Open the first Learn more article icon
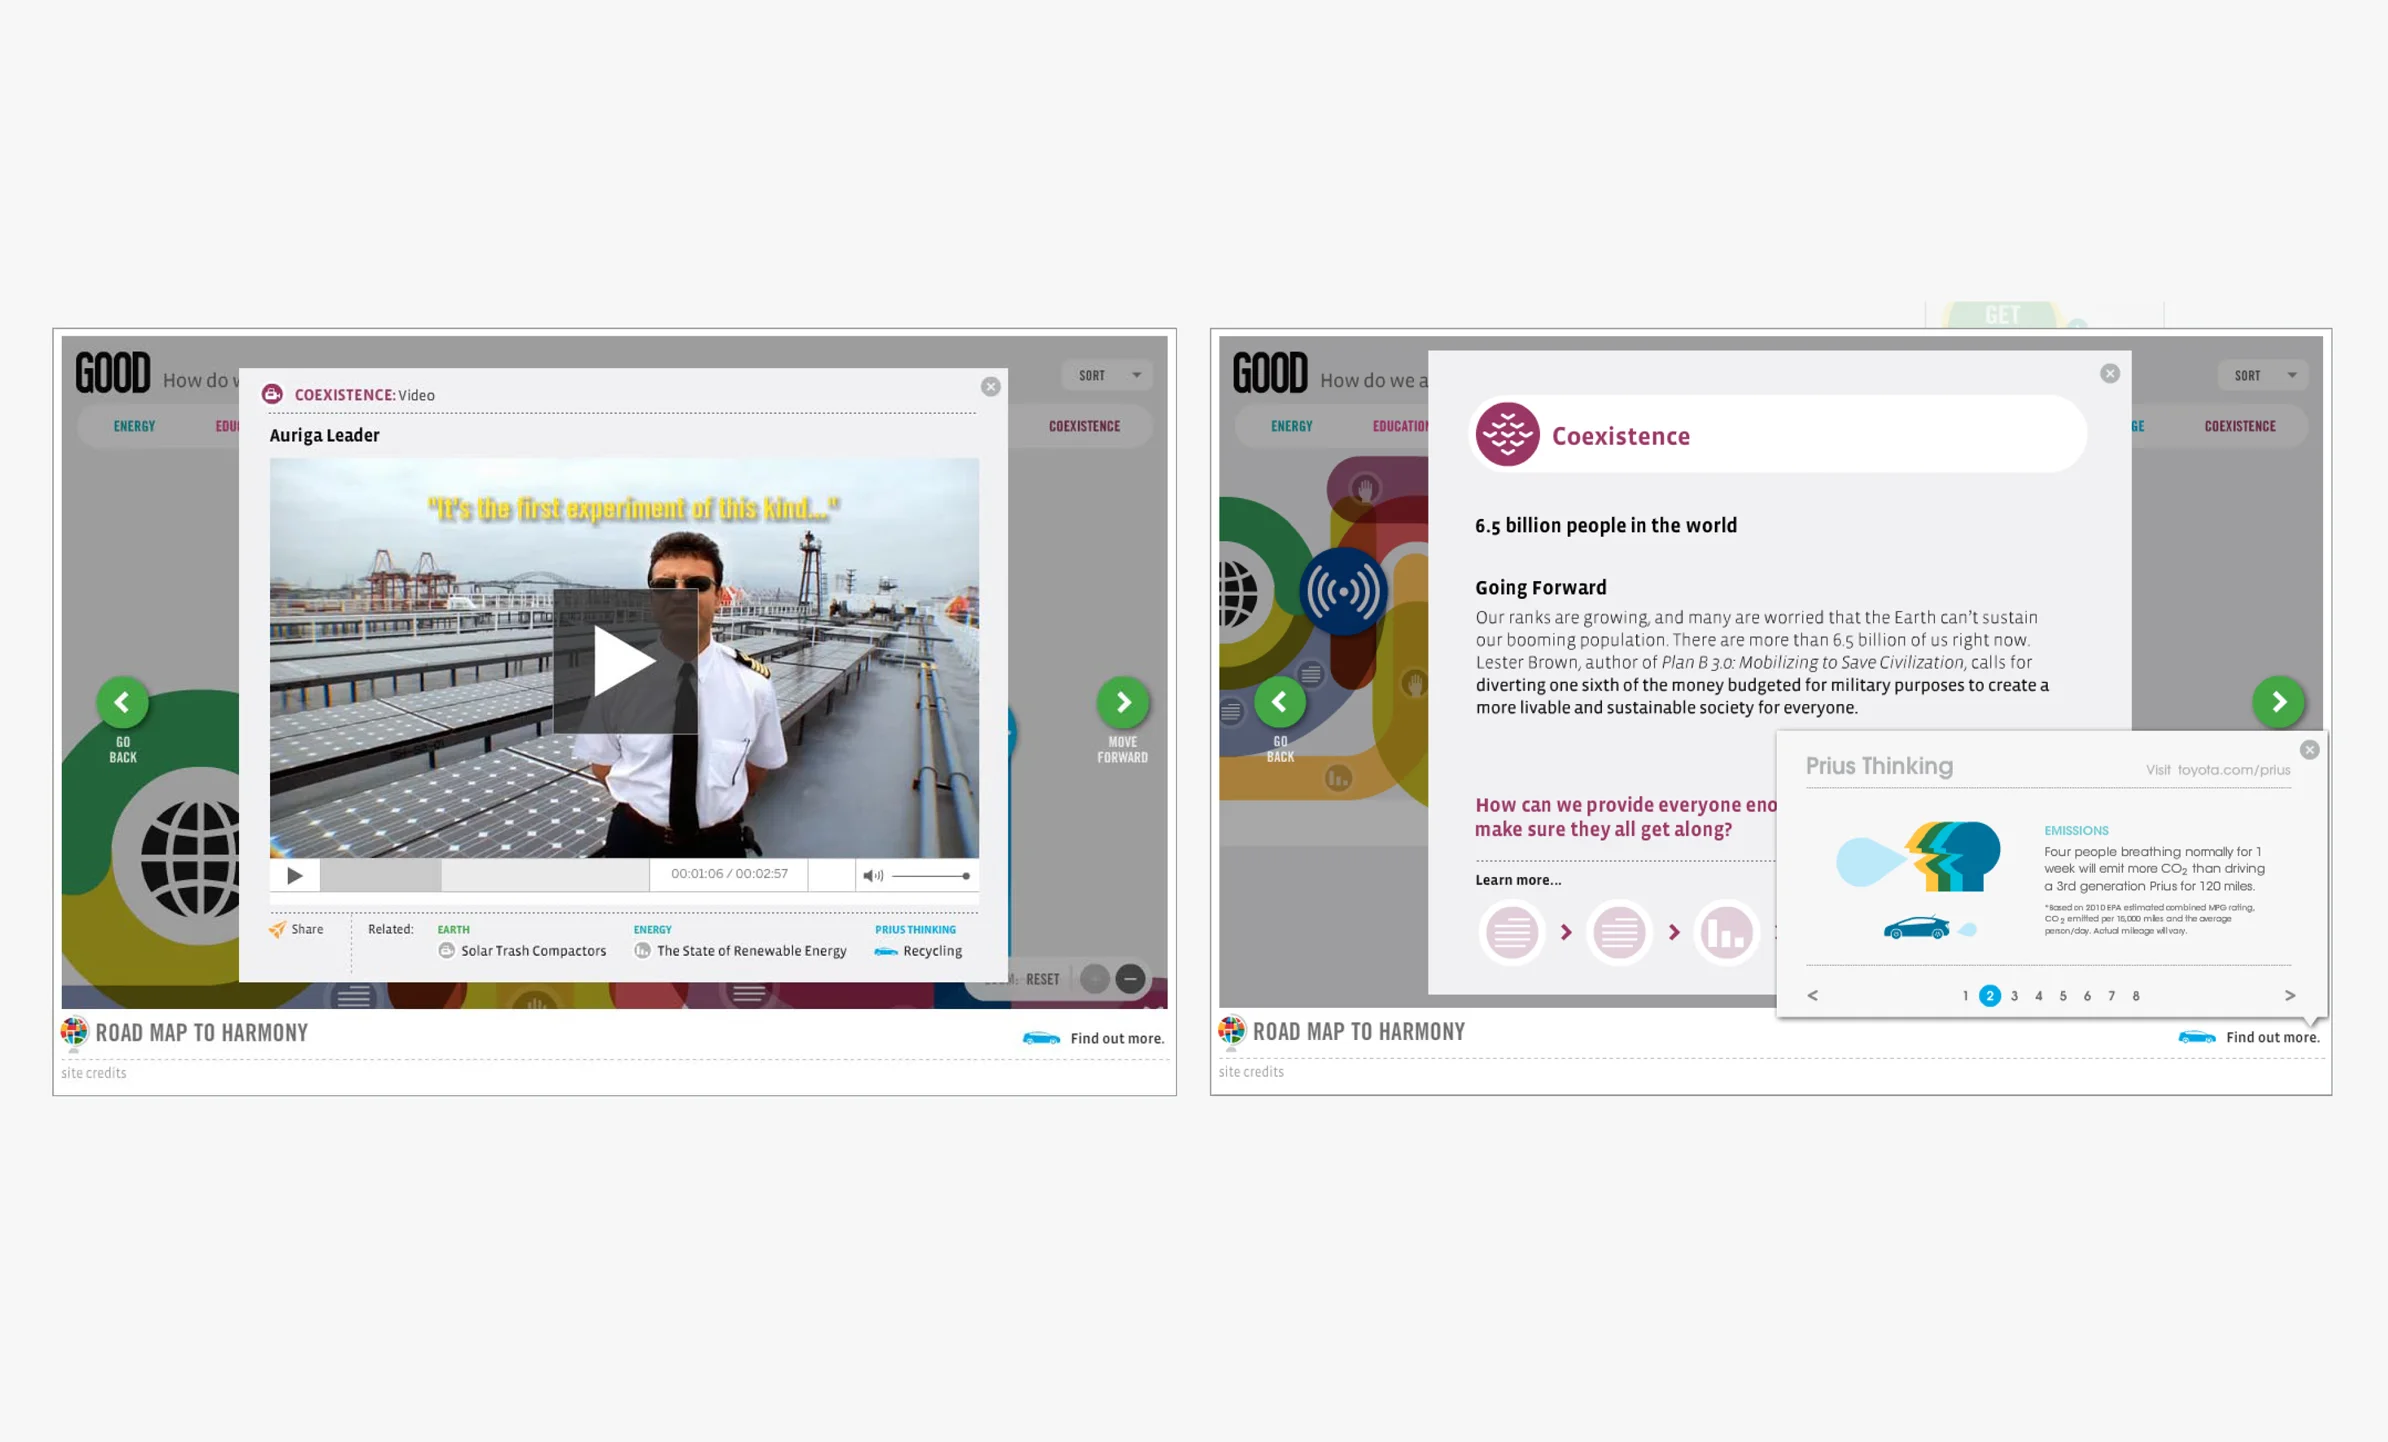 tap(1512, 933)
